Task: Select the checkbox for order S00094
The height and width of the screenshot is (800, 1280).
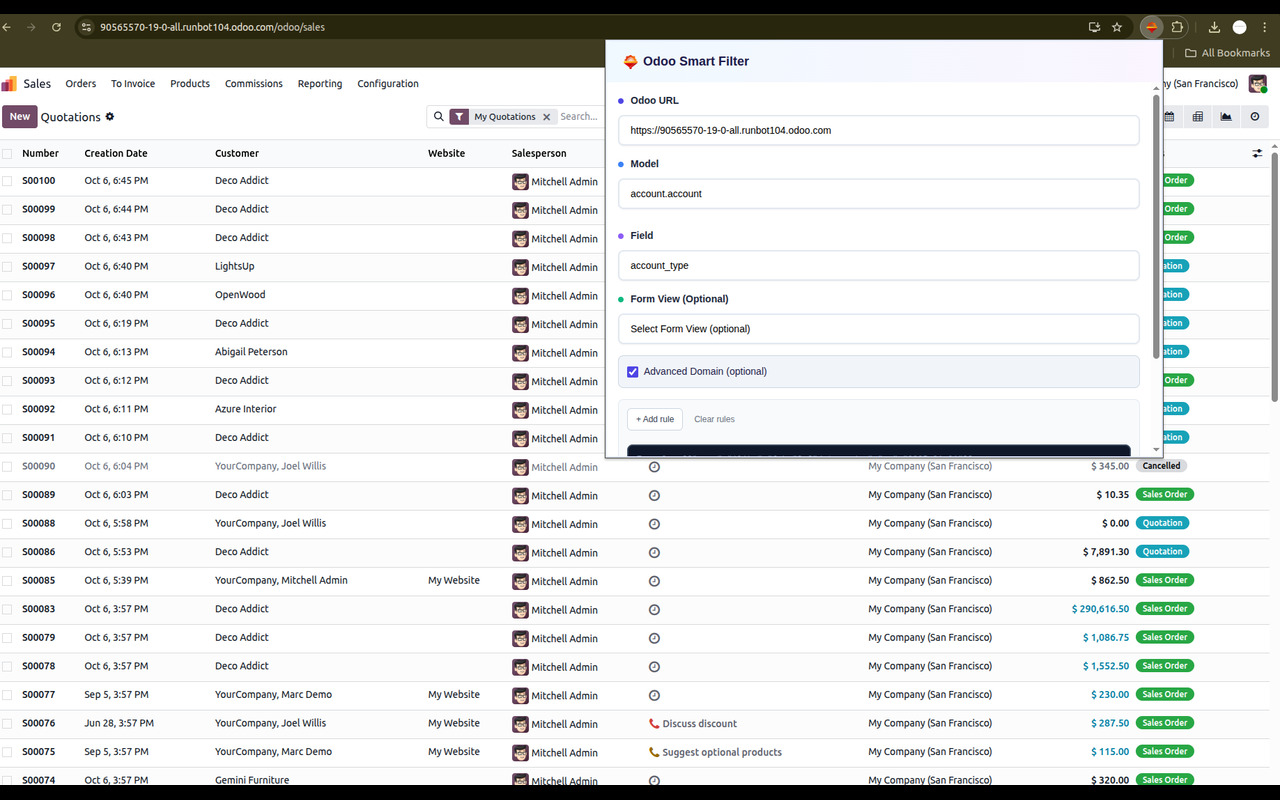Action: (7, 353)
